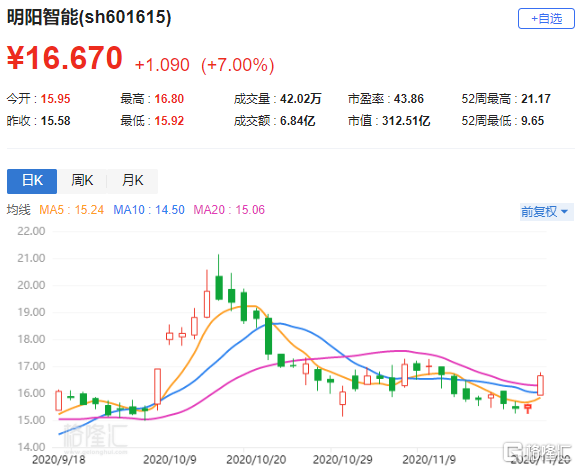Click the 52周最高 value 21.17

(x=536, y=99)
